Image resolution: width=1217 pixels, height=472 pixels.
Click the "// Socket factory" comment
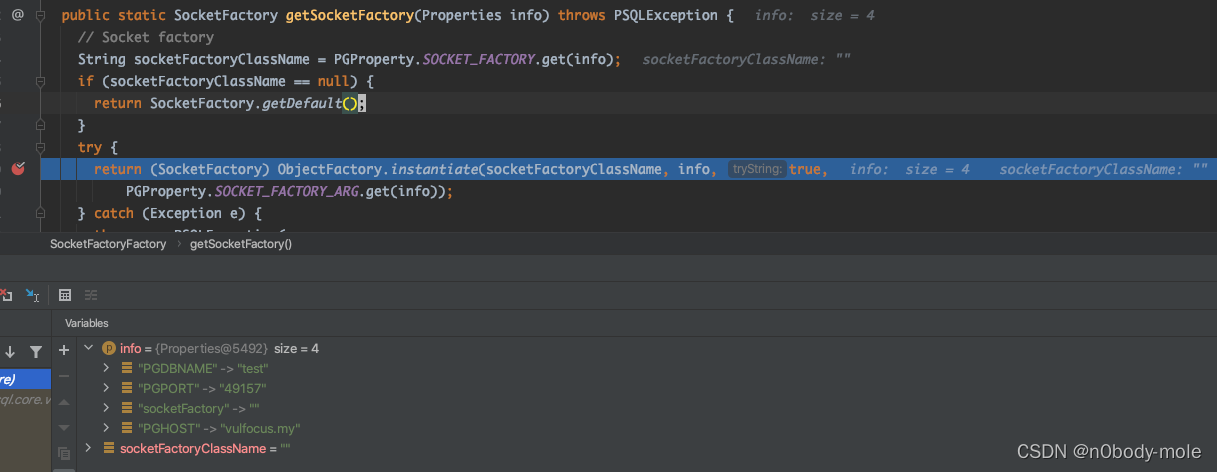146,37
